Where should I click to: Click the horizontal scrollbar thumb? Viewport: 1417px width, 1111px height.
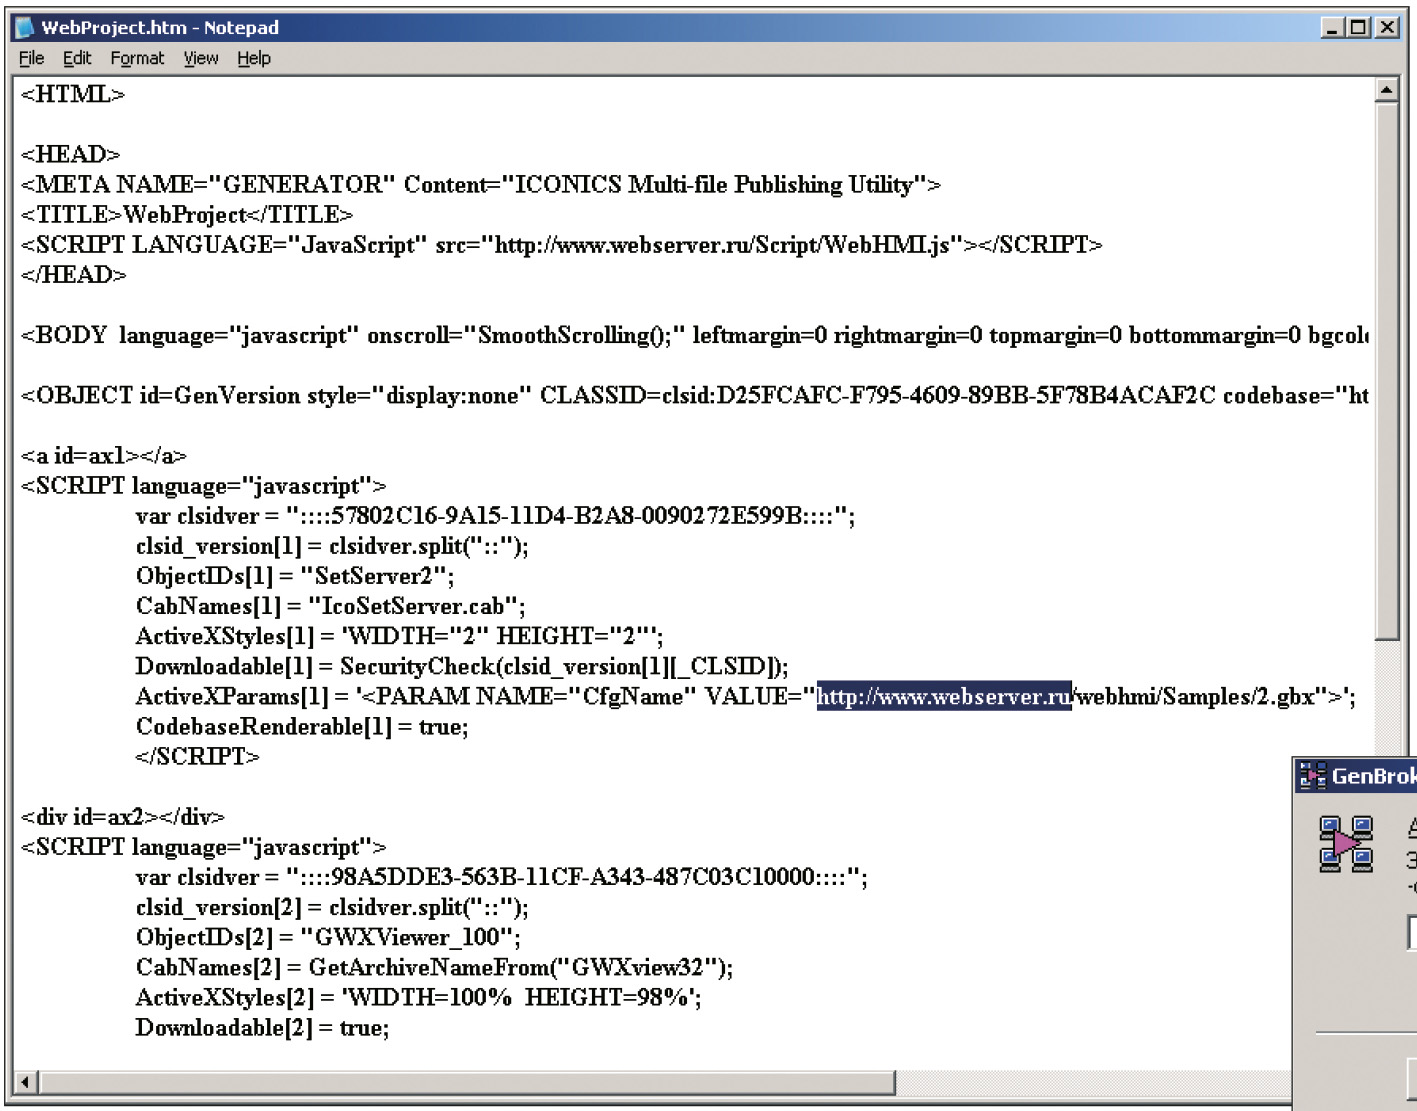[x=467, y=1082]
